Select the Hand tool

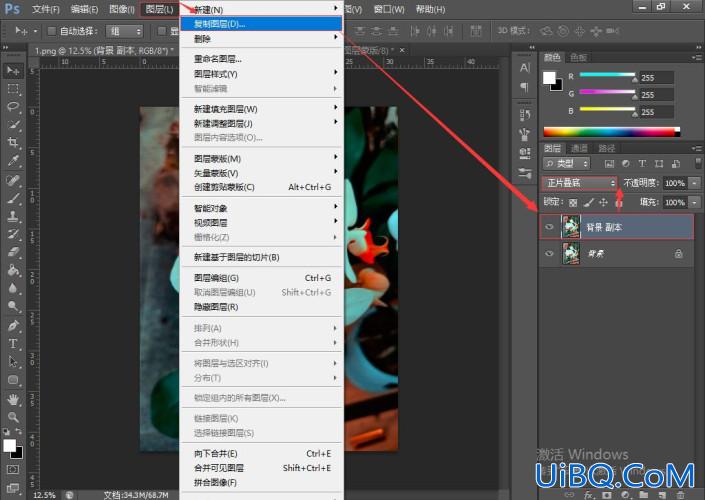(x=13, y=399)
